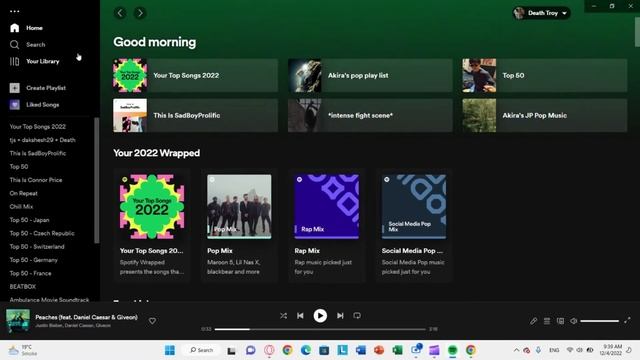This screenshot has width=640, height=360.
Task: Click the plus icon next to Create Playlist
Action: point(15,88)
